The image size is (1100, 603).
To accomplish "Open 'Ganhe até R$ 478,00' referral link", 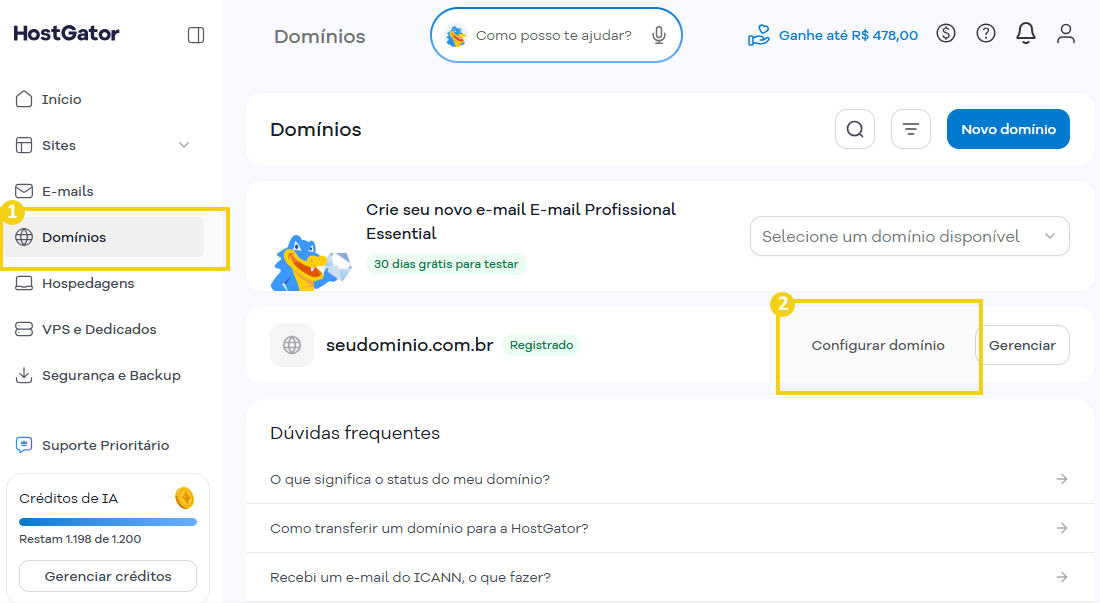I will click(x=848, y=35).
